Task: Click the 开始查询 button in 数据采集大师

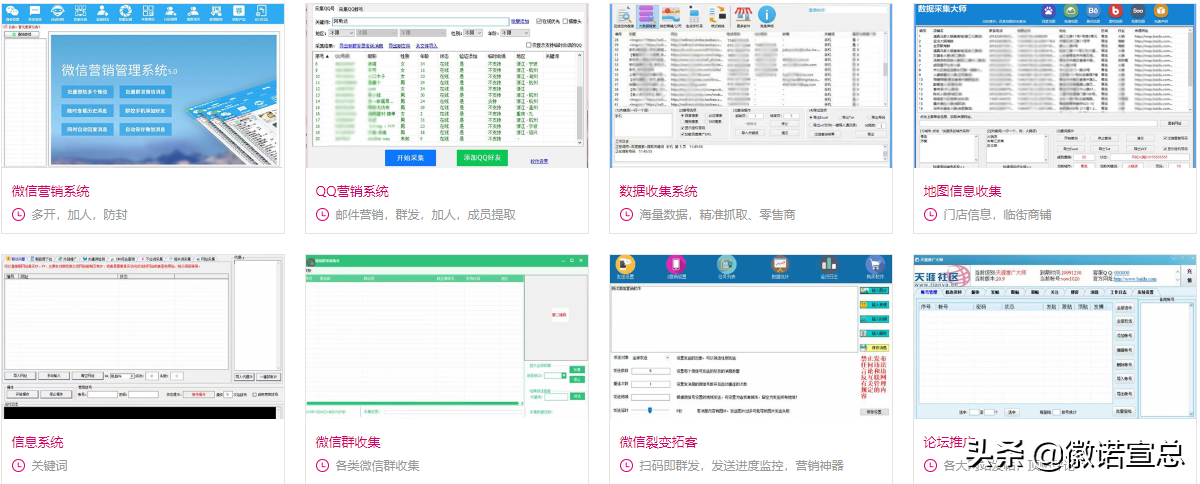Action: click(x=1071, y=138)
